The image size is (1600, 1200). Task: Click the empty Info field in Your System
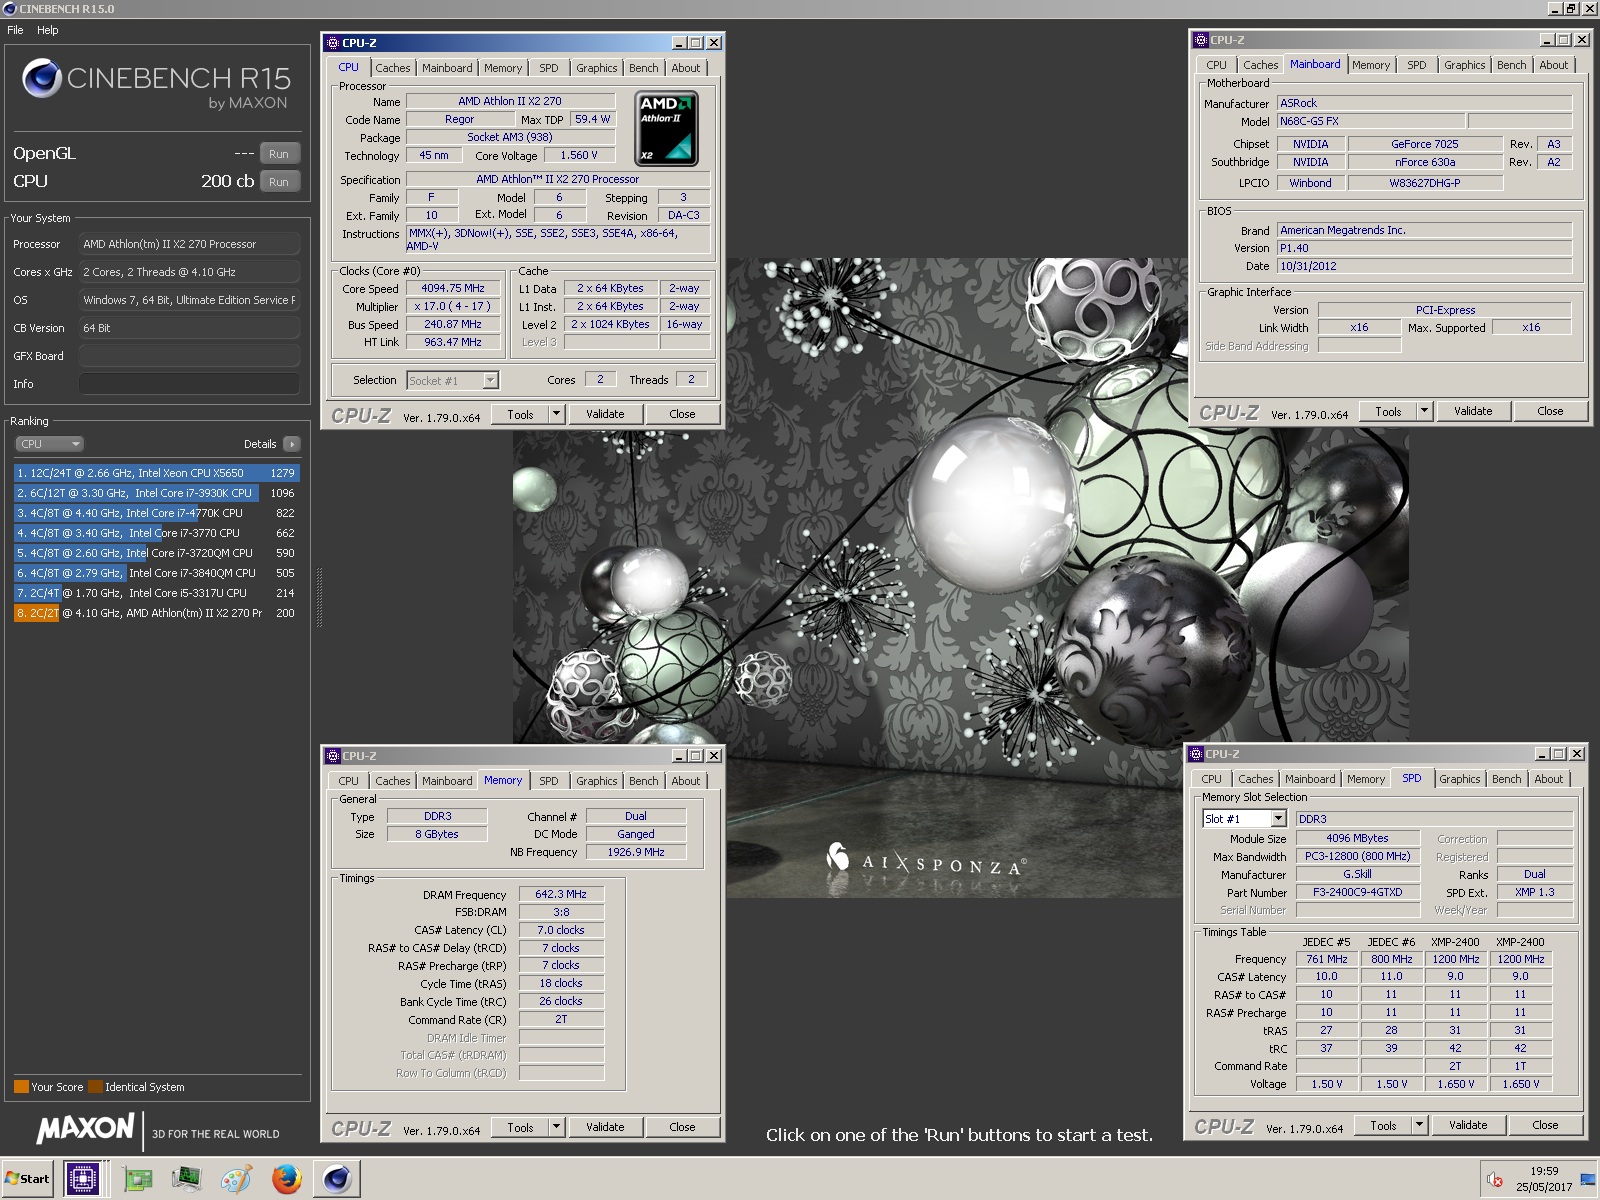tap(189, 384)
